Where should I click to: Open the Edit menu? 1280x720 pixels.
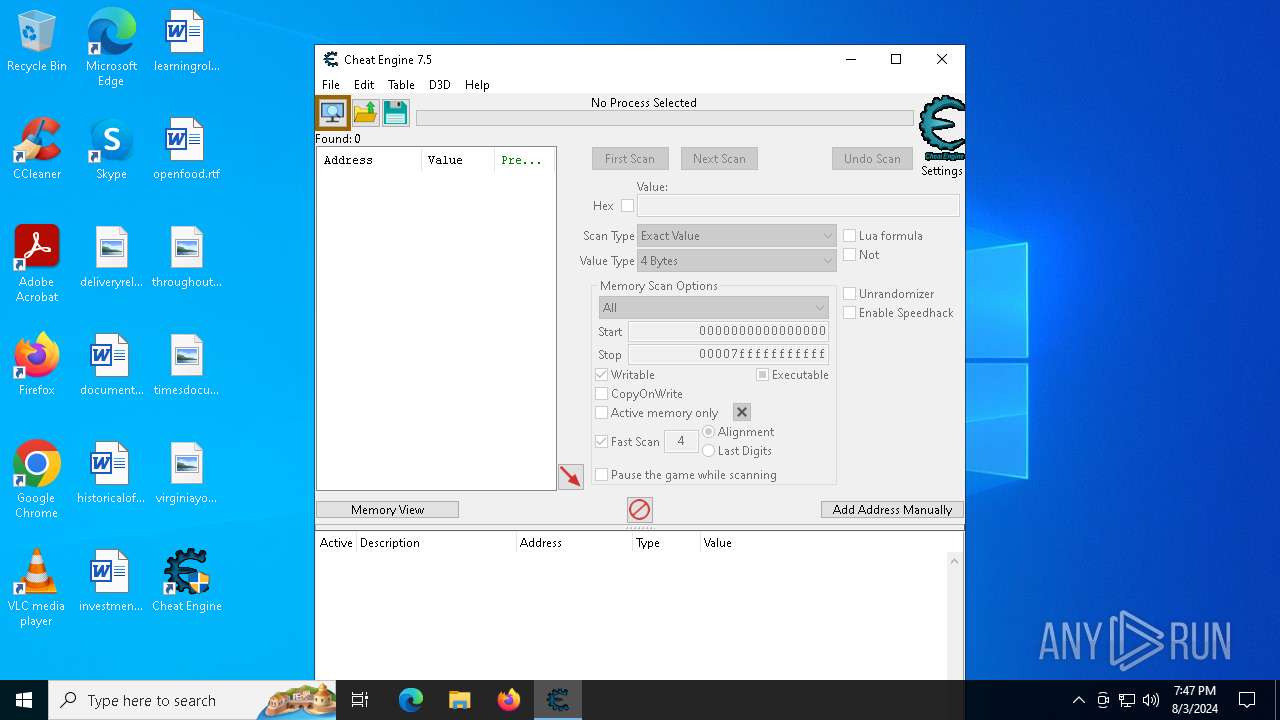coord(364,85)
